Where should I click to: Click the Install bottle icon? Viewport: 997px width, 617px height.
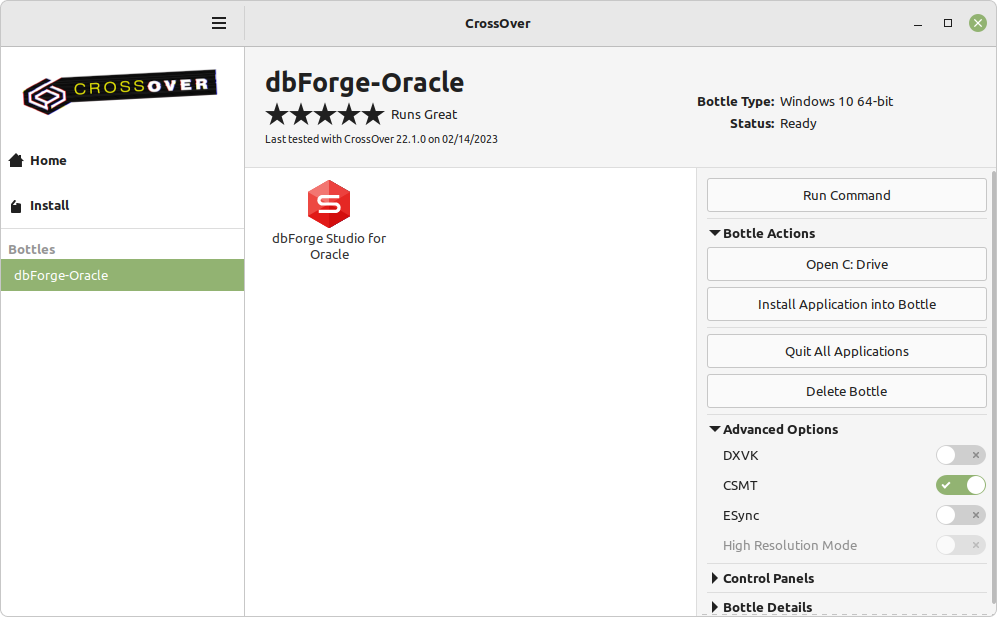click(16, 206)
